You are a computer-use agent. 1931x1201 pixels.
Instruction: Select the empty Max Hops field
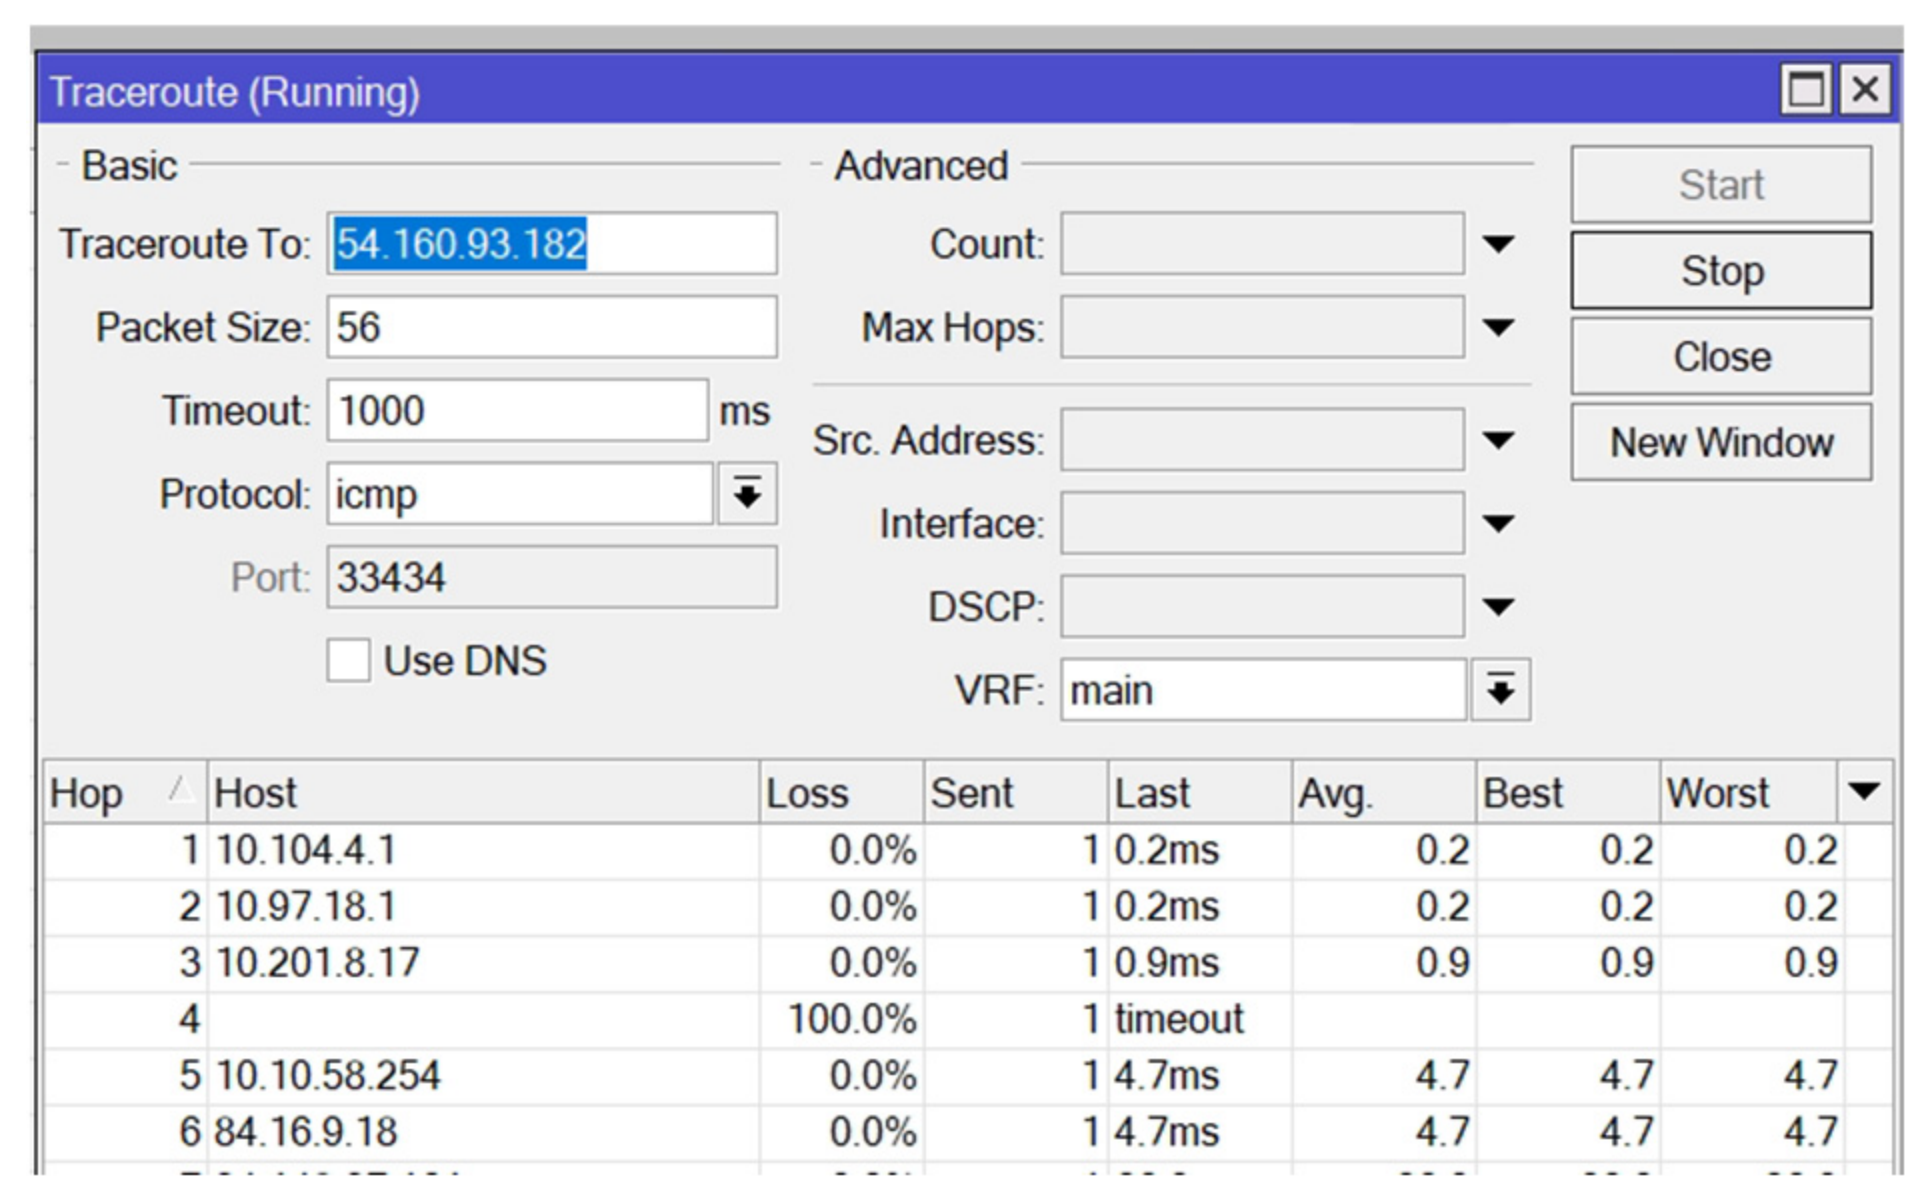pos(1263,327)
